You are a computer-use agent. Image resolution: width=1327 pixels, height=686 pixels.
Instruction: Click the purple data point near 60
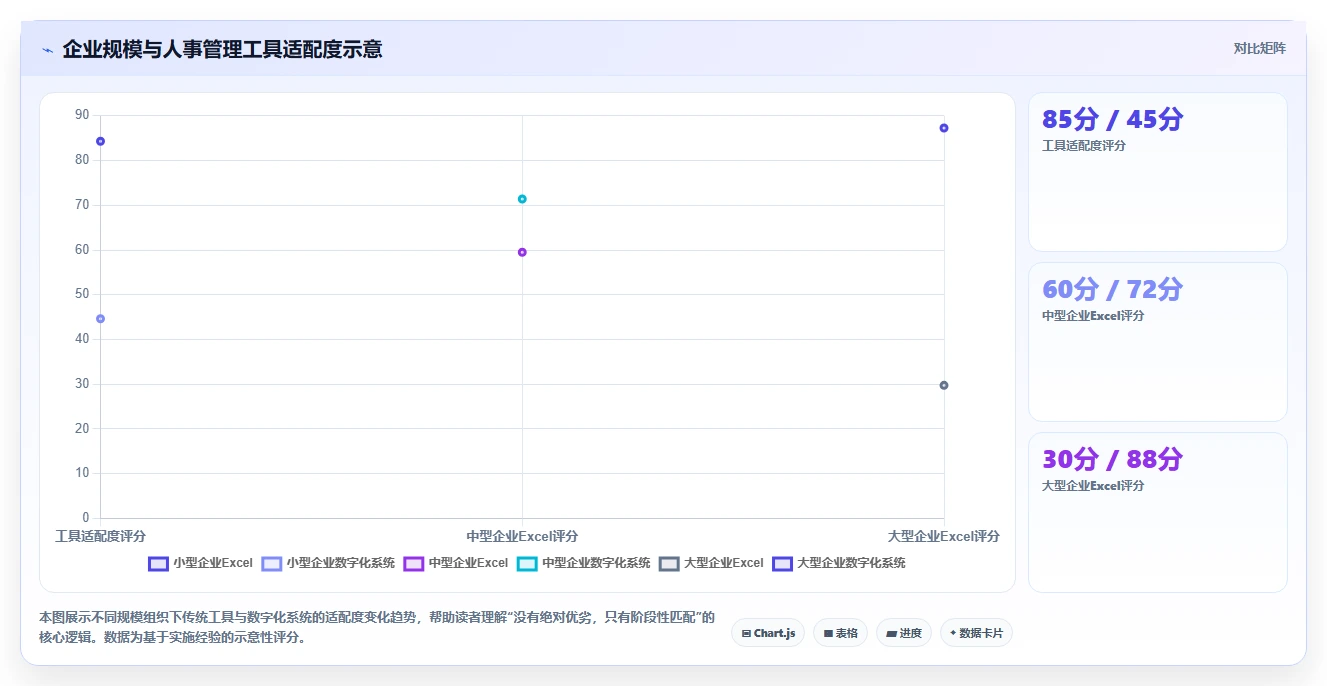(522, 252)
